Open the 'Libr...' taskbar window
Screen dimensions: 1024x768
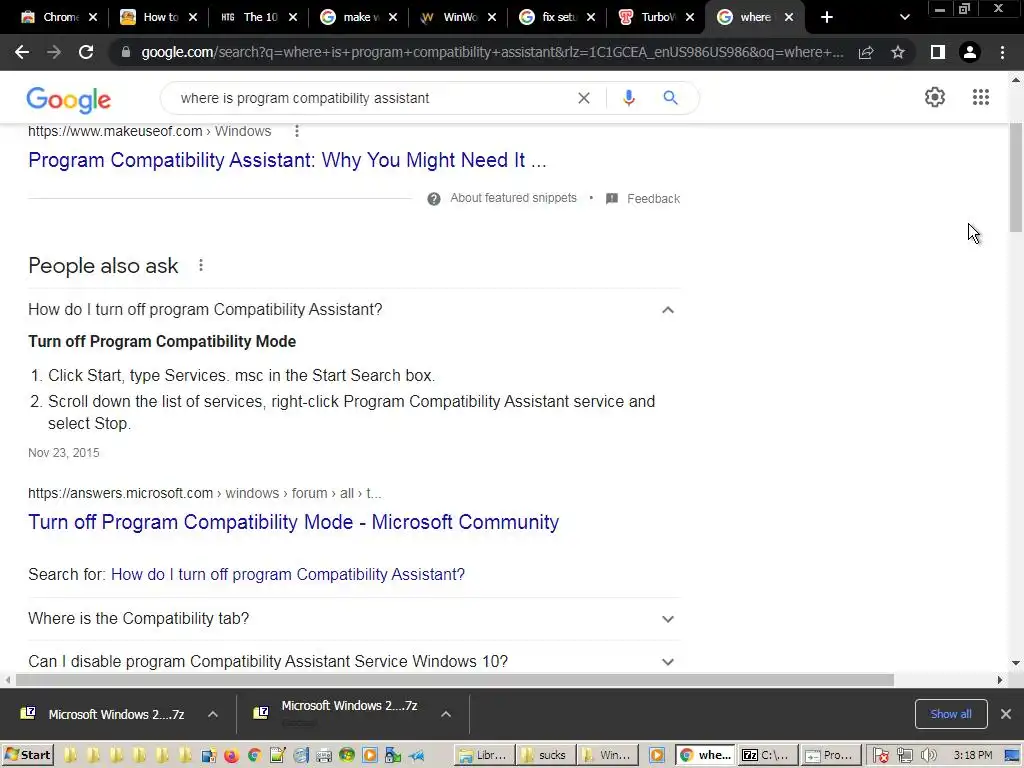tap(484, 756)
